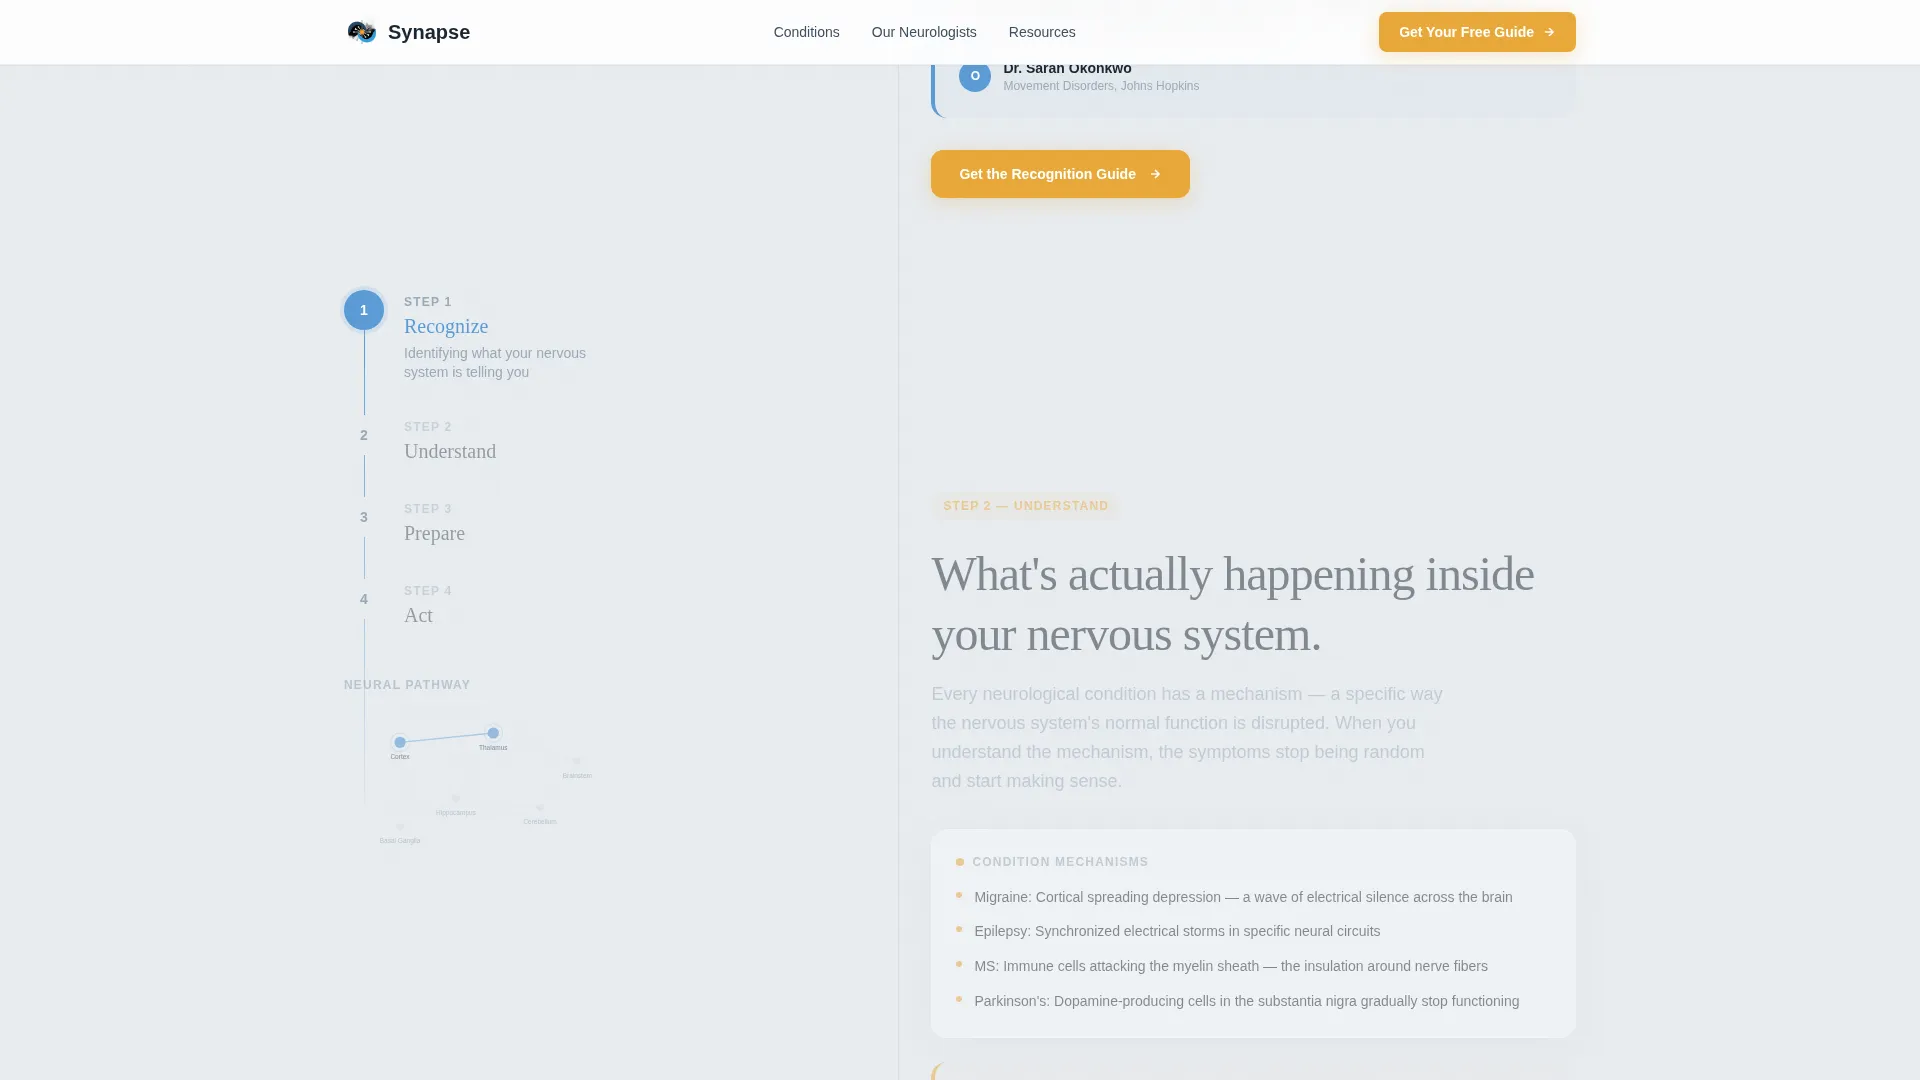Select the Parkinson's dopamine-producing cells line
Viewport: 1920px width, 1080px height.
1246,1001
